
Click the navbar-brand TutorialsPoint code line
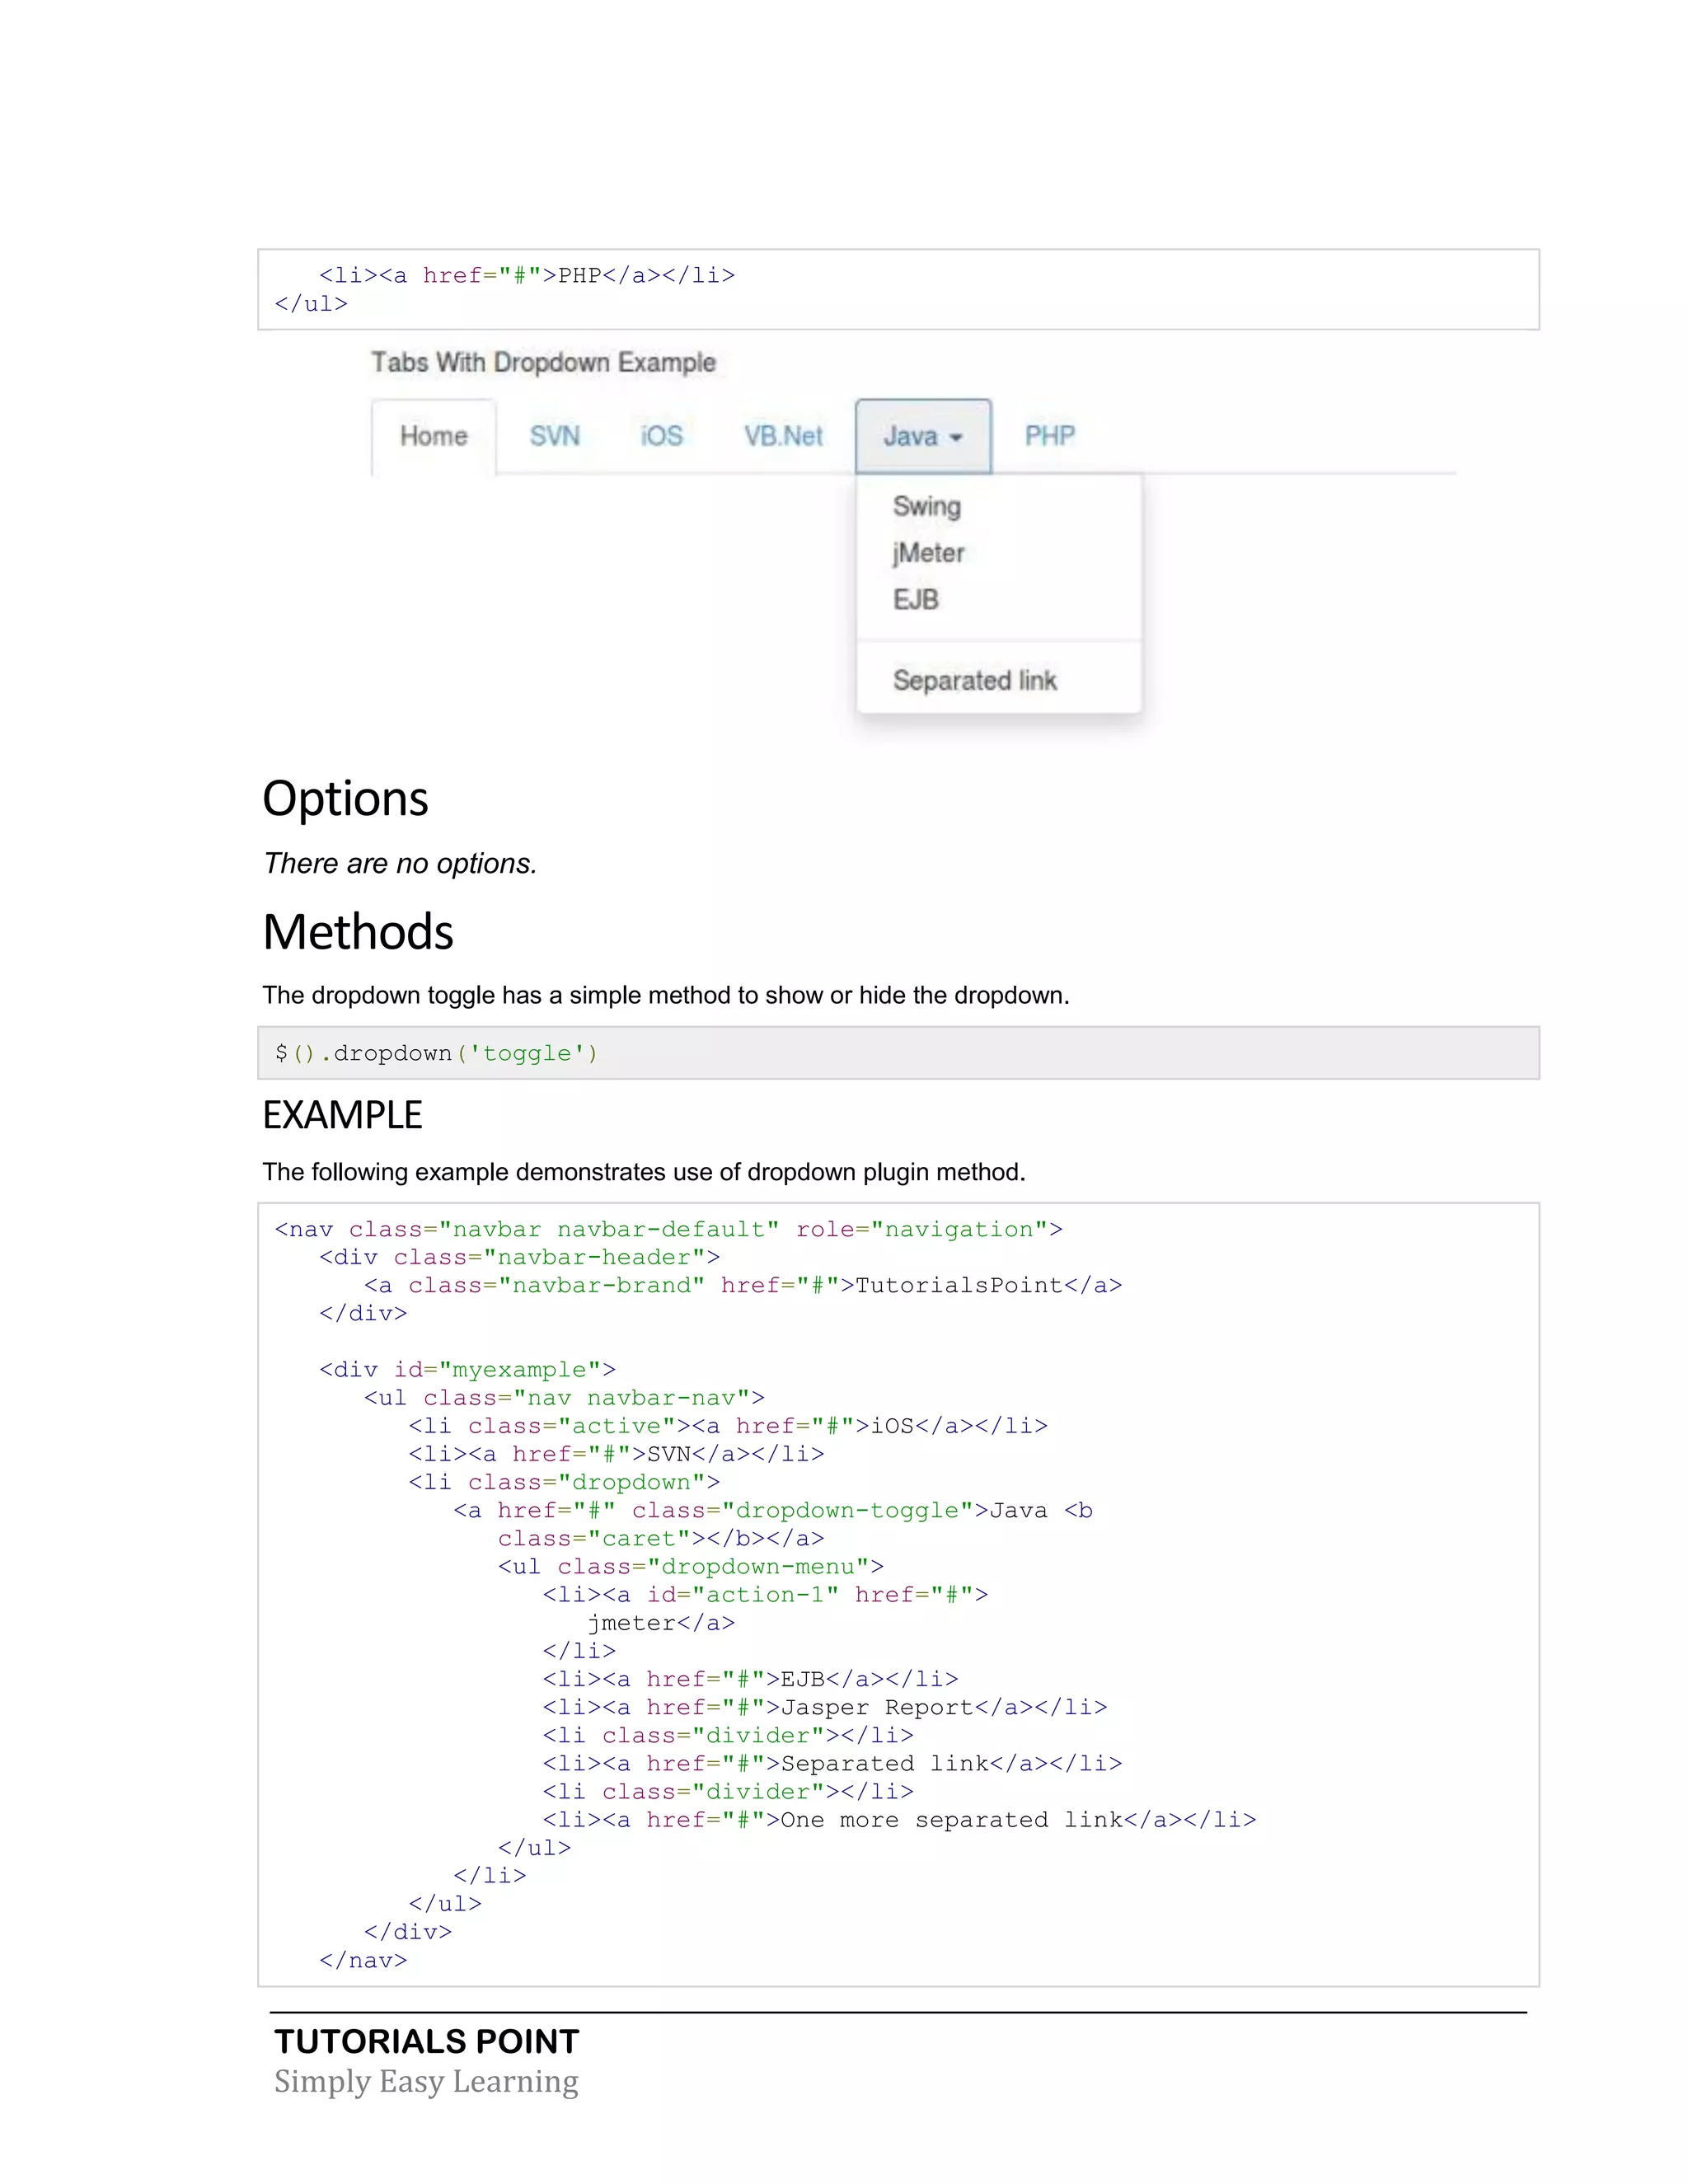[x=743, y=1285]
